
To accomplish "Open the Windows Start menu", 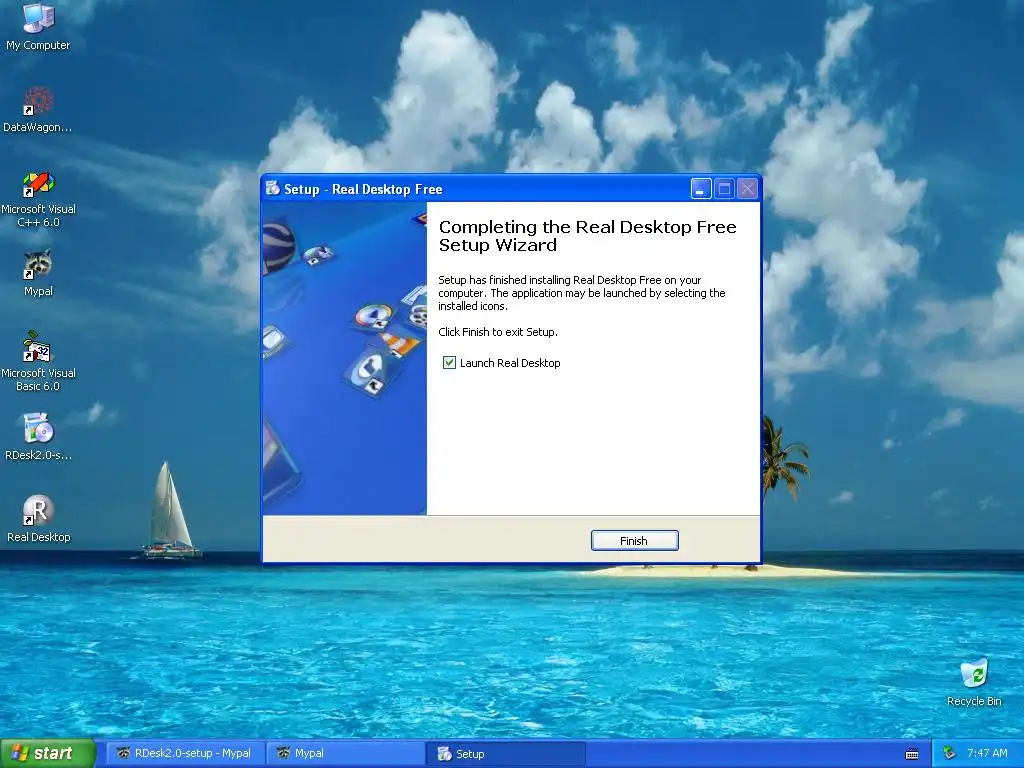I will pos(47,753).
